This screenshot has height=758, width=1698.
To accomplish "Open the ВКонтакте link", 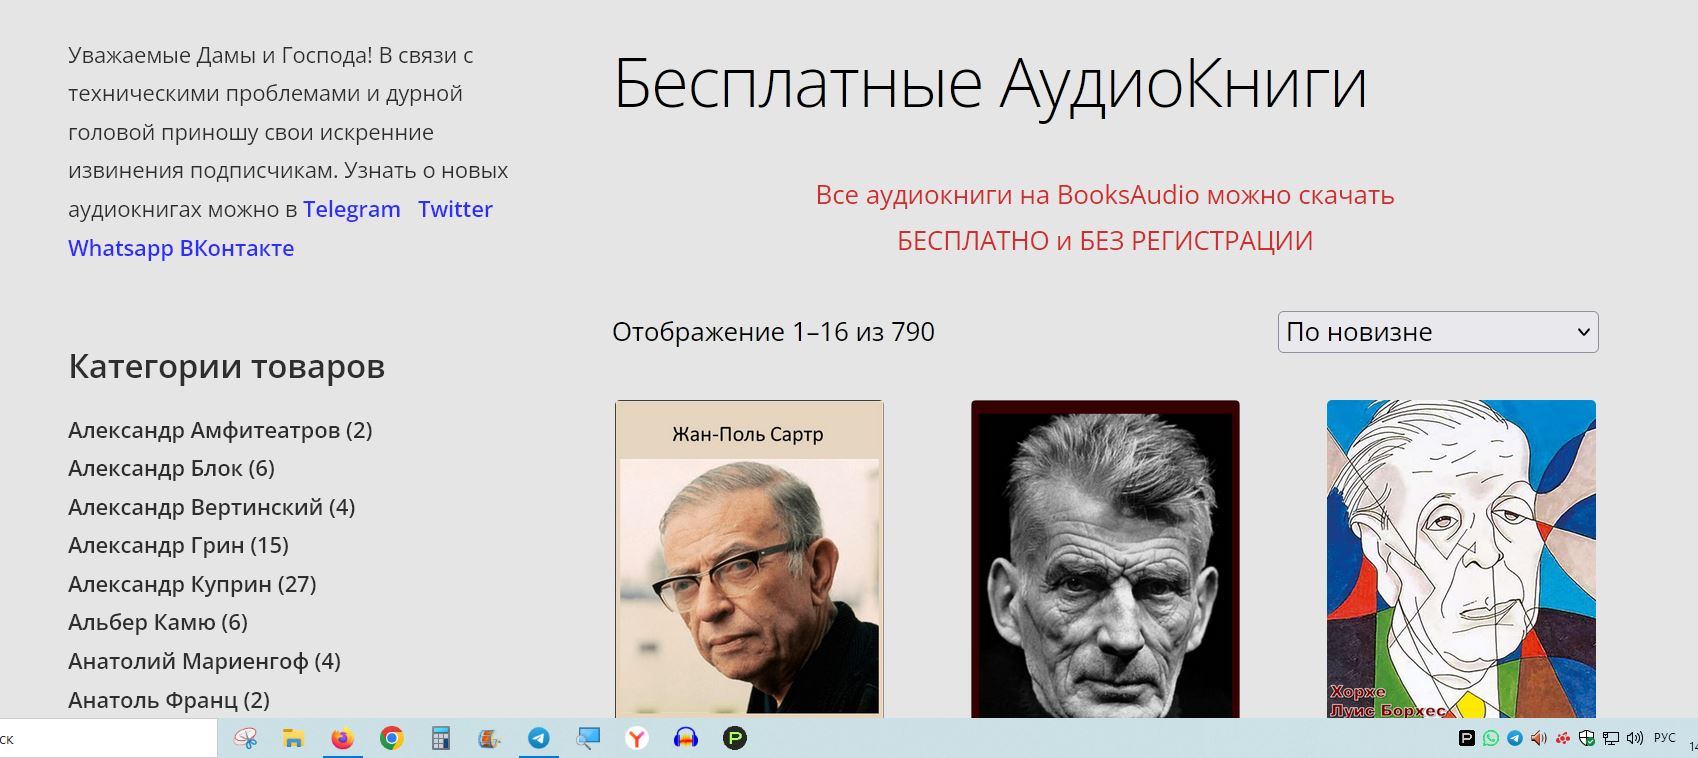I will [x=237, y=248].
